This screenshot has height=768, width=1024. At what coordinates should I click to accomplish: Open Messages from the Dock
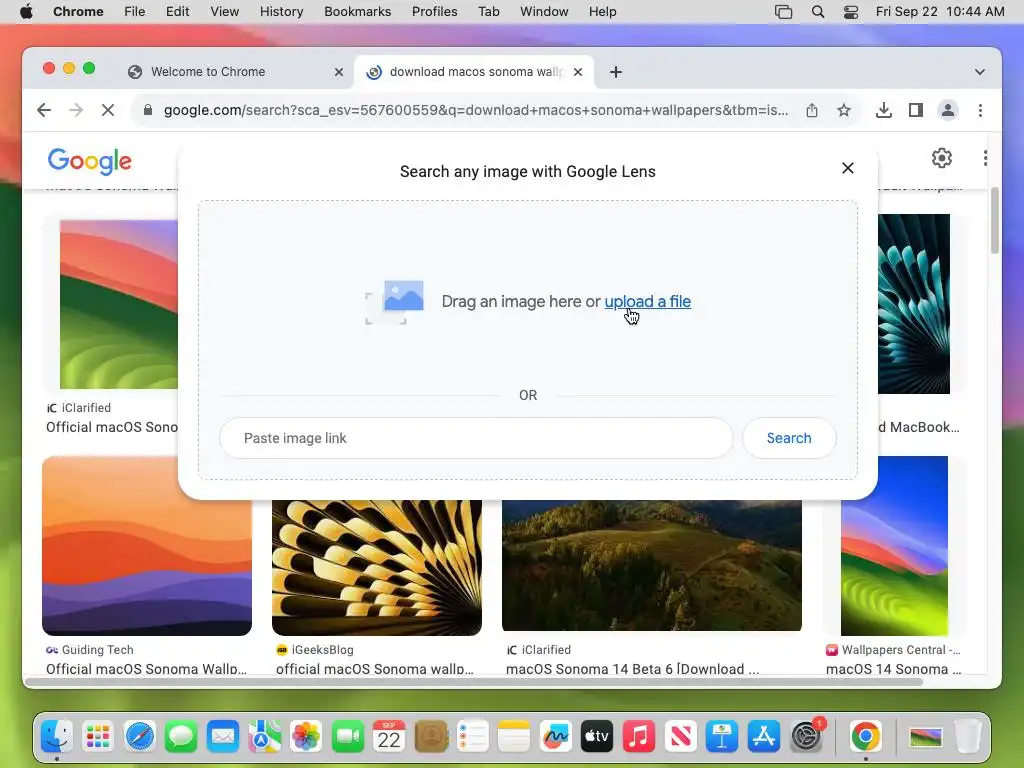[181, 737]
